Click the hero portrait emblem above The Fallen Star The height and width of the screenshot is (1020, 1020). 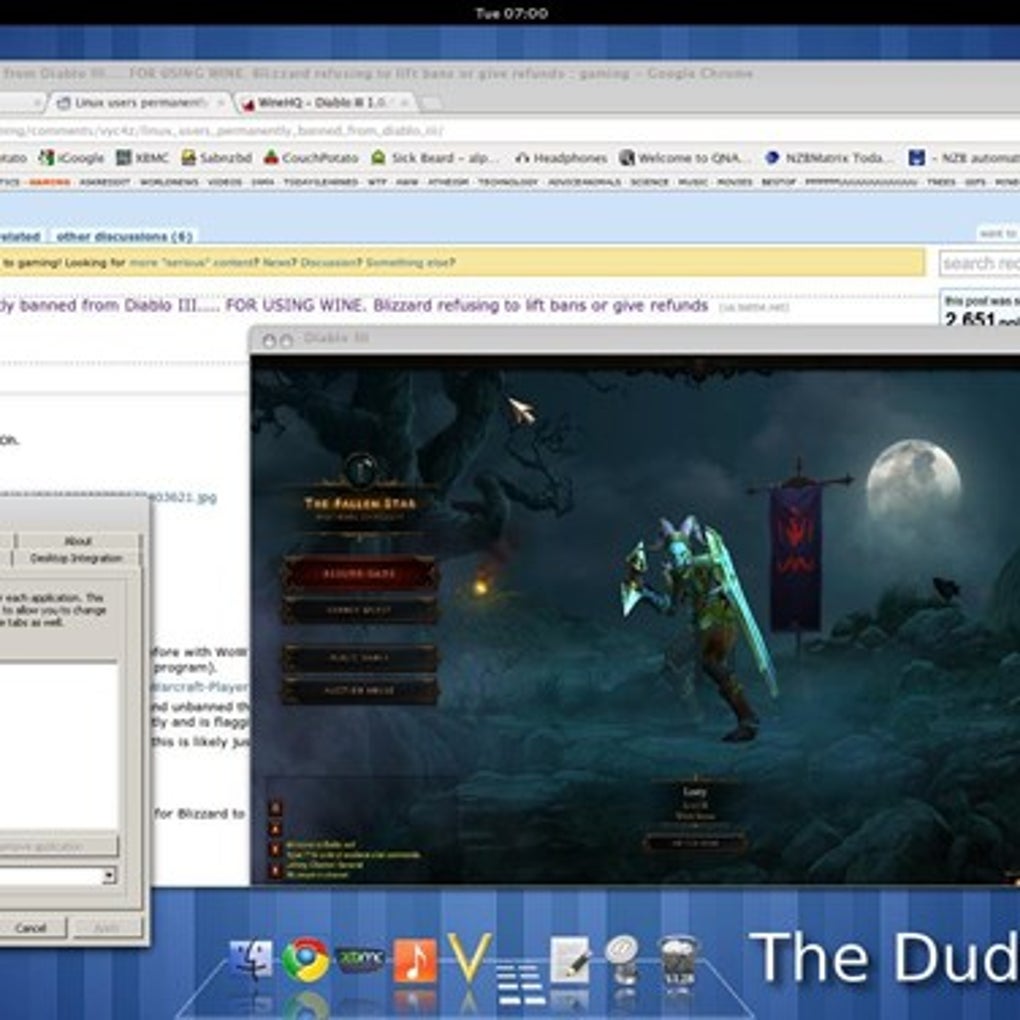(360, 469)
